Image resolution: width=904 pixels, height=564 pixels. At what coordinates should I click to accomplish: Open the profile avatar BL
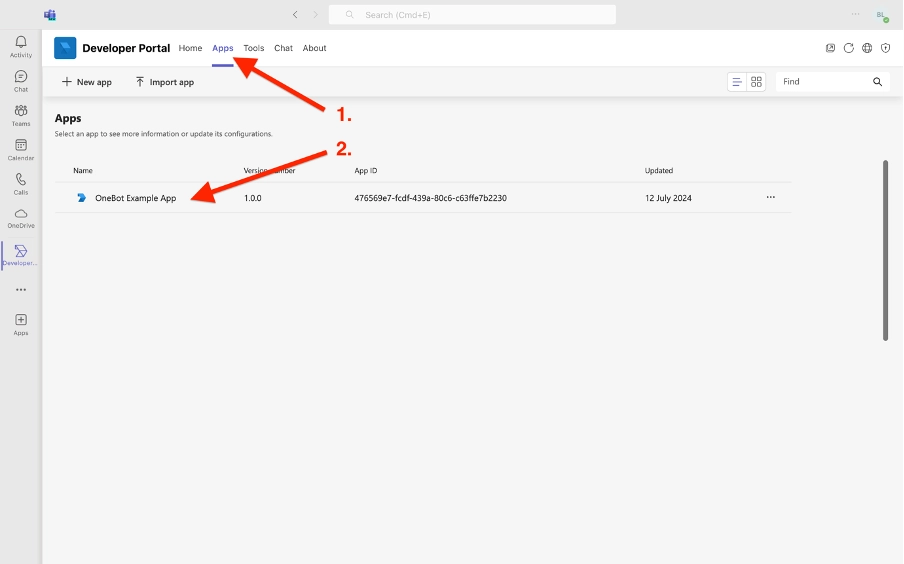882,16
